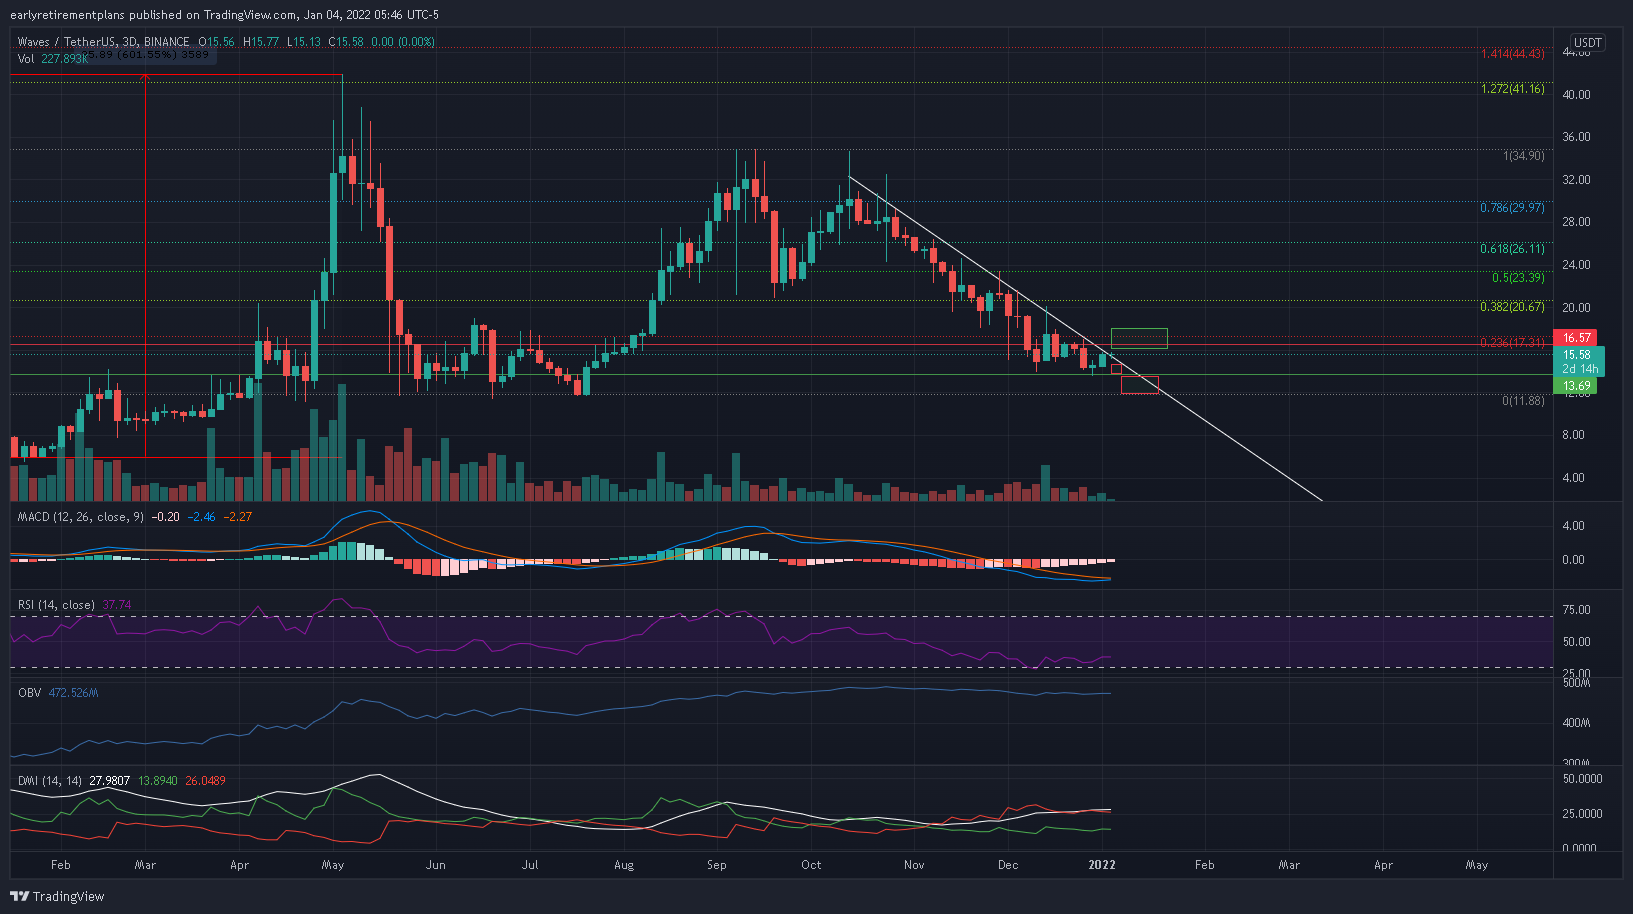This screenshot has width=1633, height=914.
Task: Click the 75.00 RSI axis label
Action: click(x=1576, y=610)
